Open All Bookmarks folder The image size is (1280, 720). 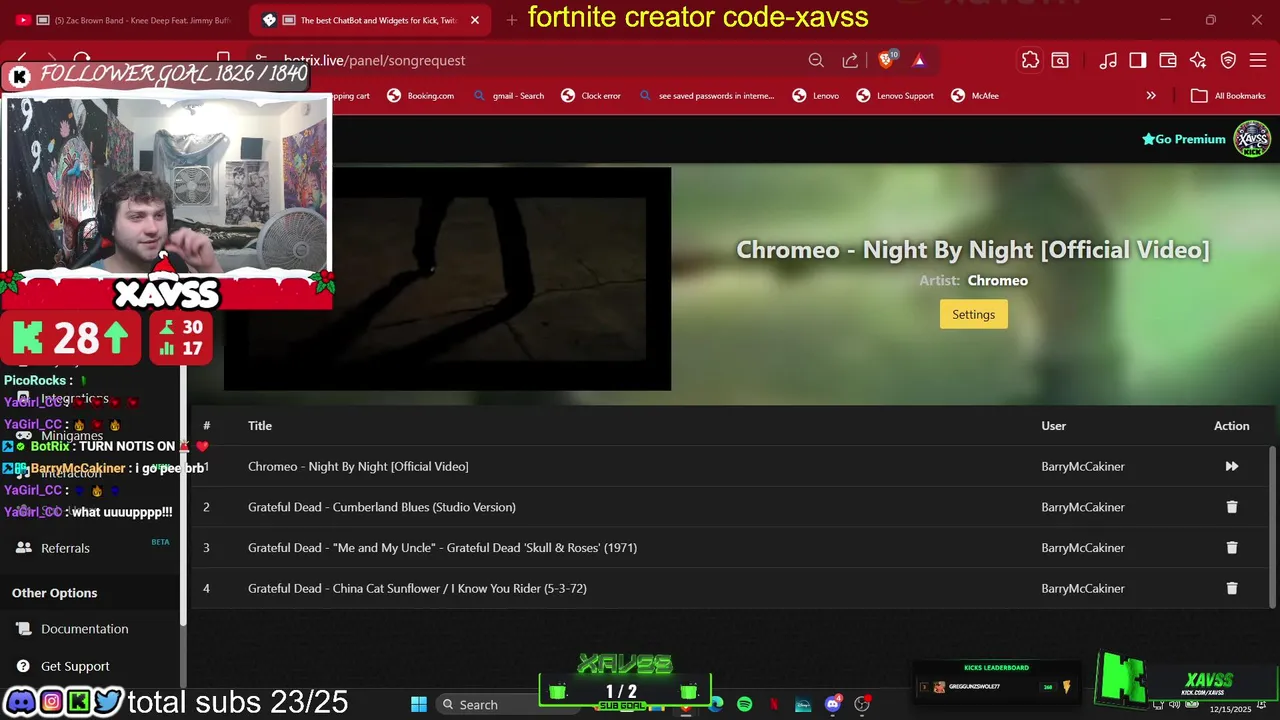pyautogui.click(x=1229, y=96)
